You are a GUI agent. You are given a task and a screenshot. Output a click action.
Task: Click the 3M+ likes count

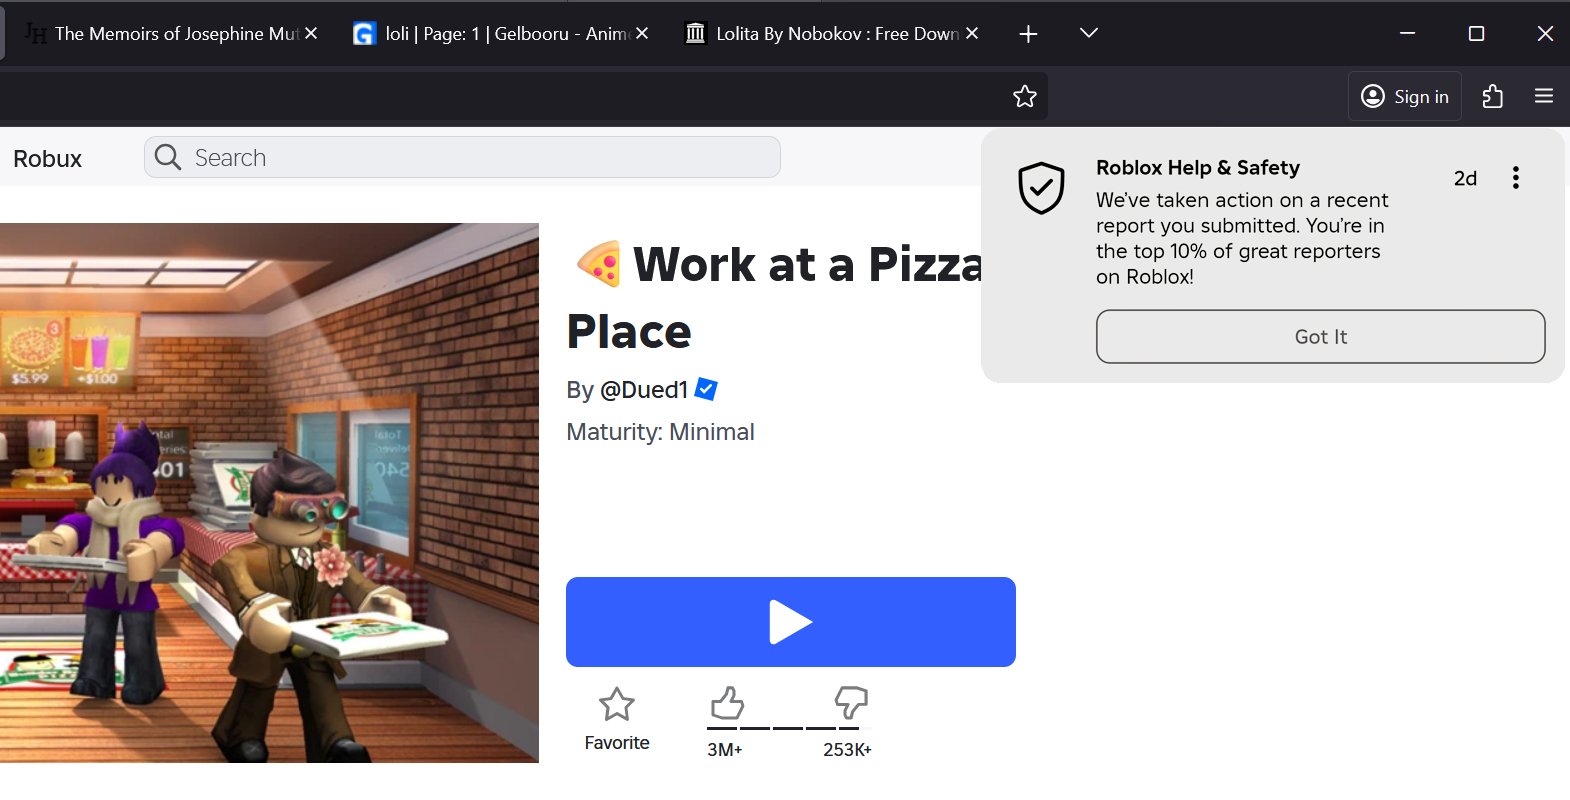pos(725,750)
